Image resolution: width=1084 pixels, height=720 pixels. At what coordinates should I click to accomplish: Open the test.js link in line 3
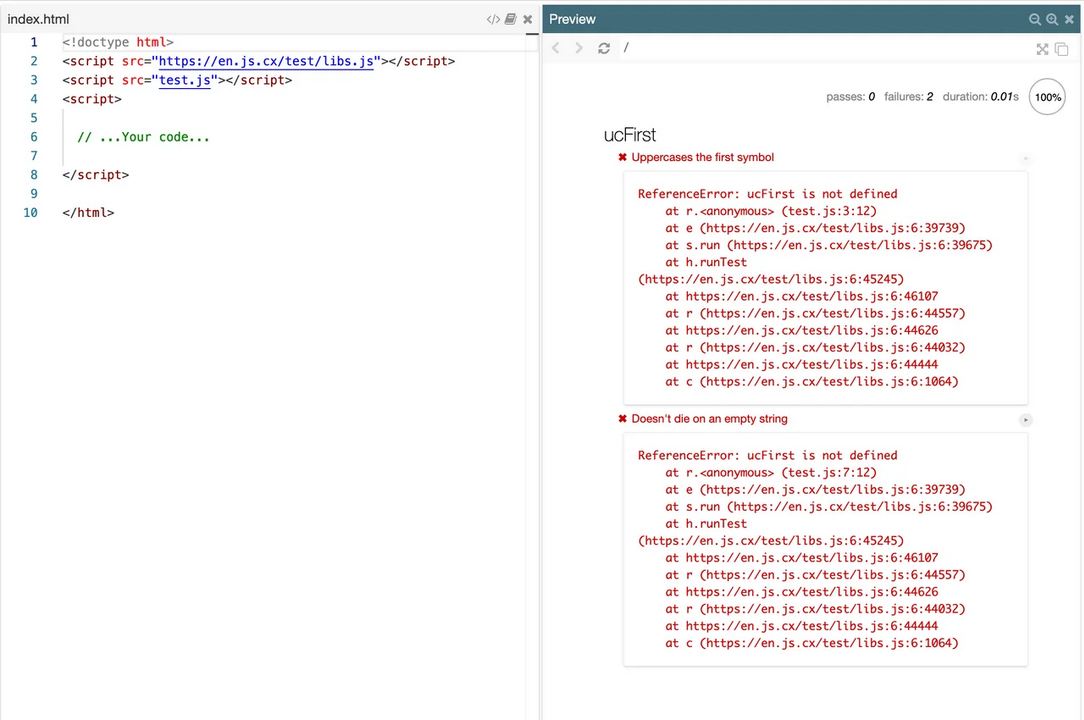click(x=185, y=80)
